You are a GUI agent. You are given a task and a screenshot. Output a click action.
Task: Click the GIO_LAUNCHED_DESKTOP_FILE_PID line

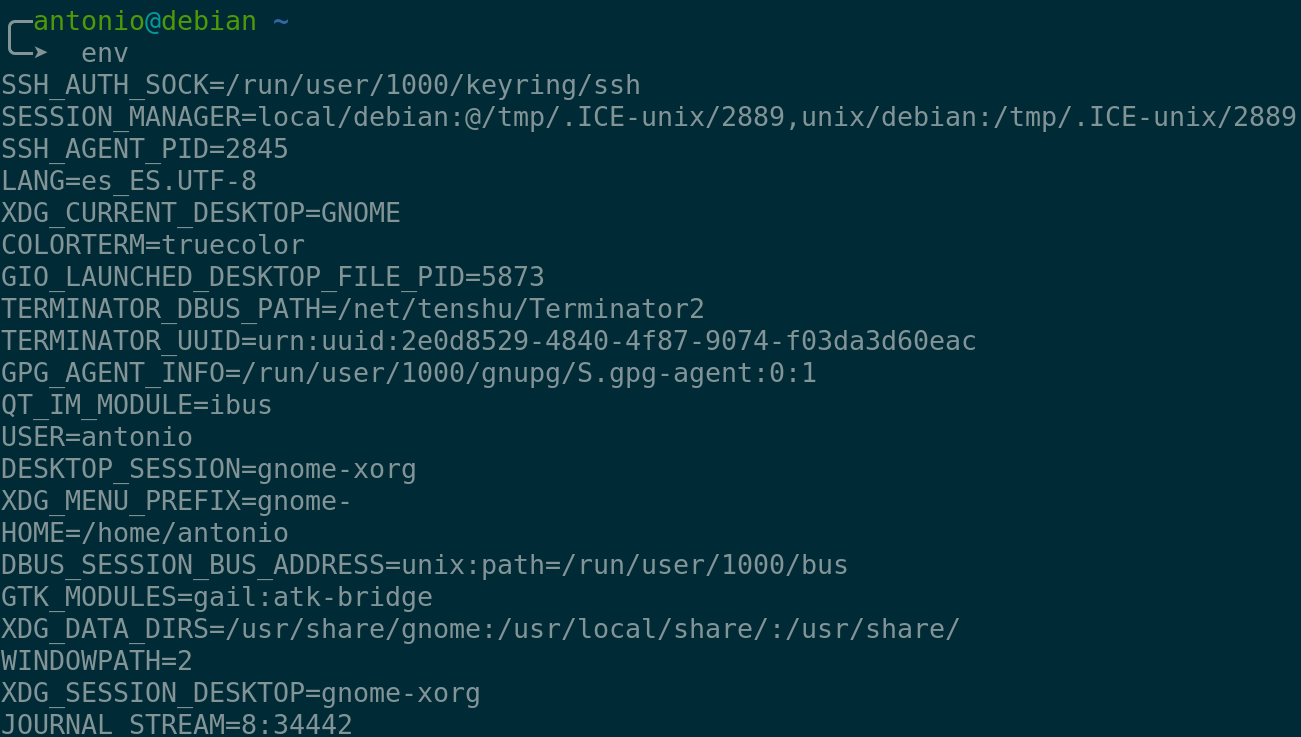pyautogui.click(x=272, y=277)
